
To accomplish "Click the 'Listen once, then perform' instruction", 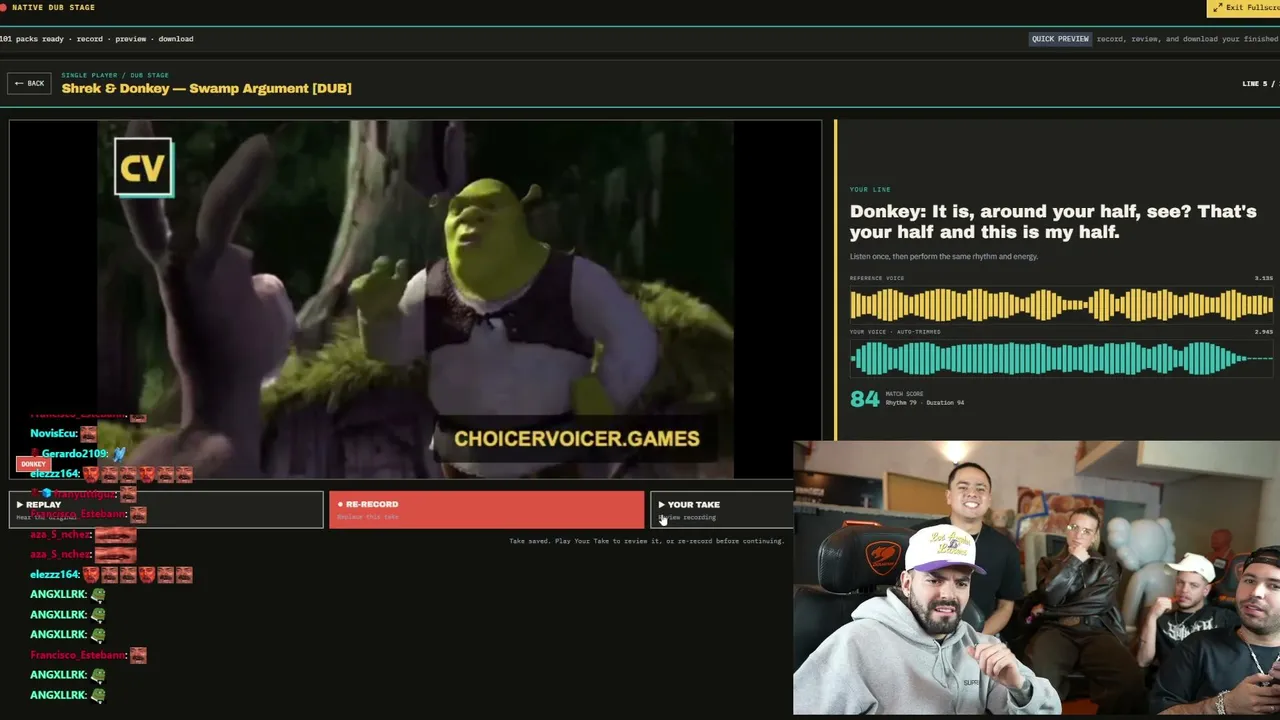I will 944,256.
